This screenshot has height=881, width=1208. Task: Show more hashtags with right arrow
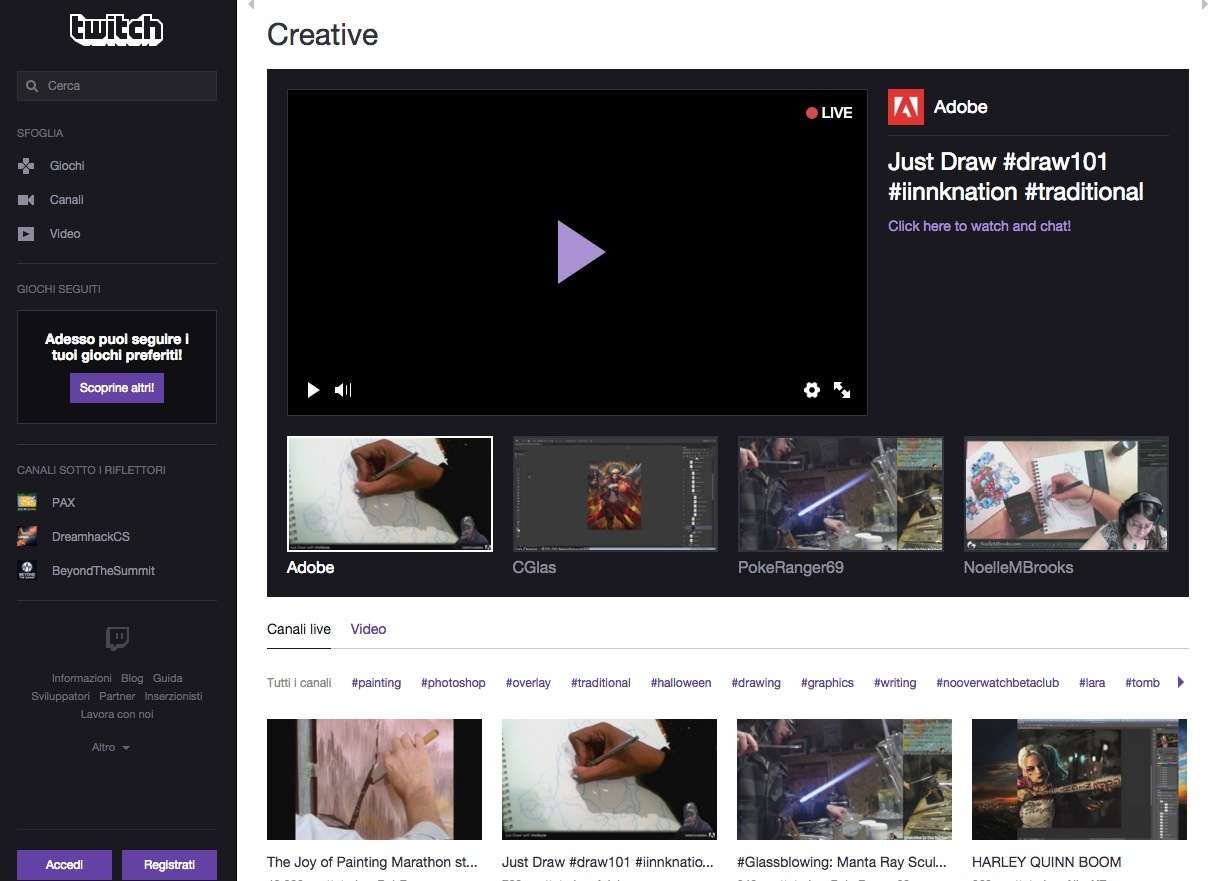coord(1181,682)
